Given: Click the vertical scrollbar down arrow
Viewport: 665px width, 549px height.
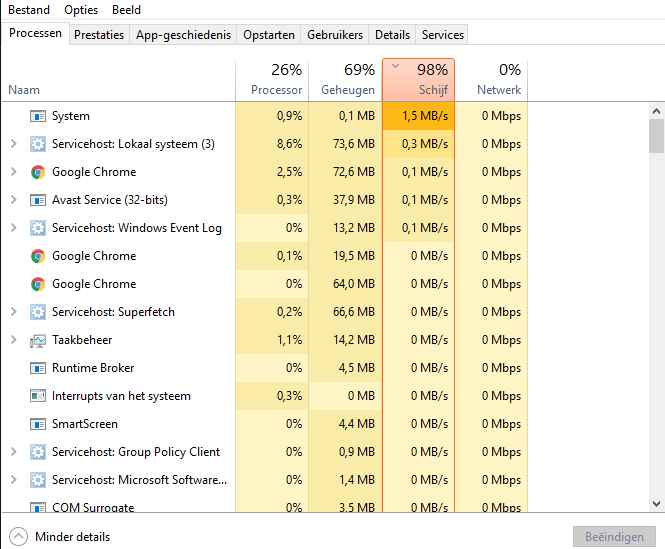Looking at the screenshot, I should click(657, 504).
